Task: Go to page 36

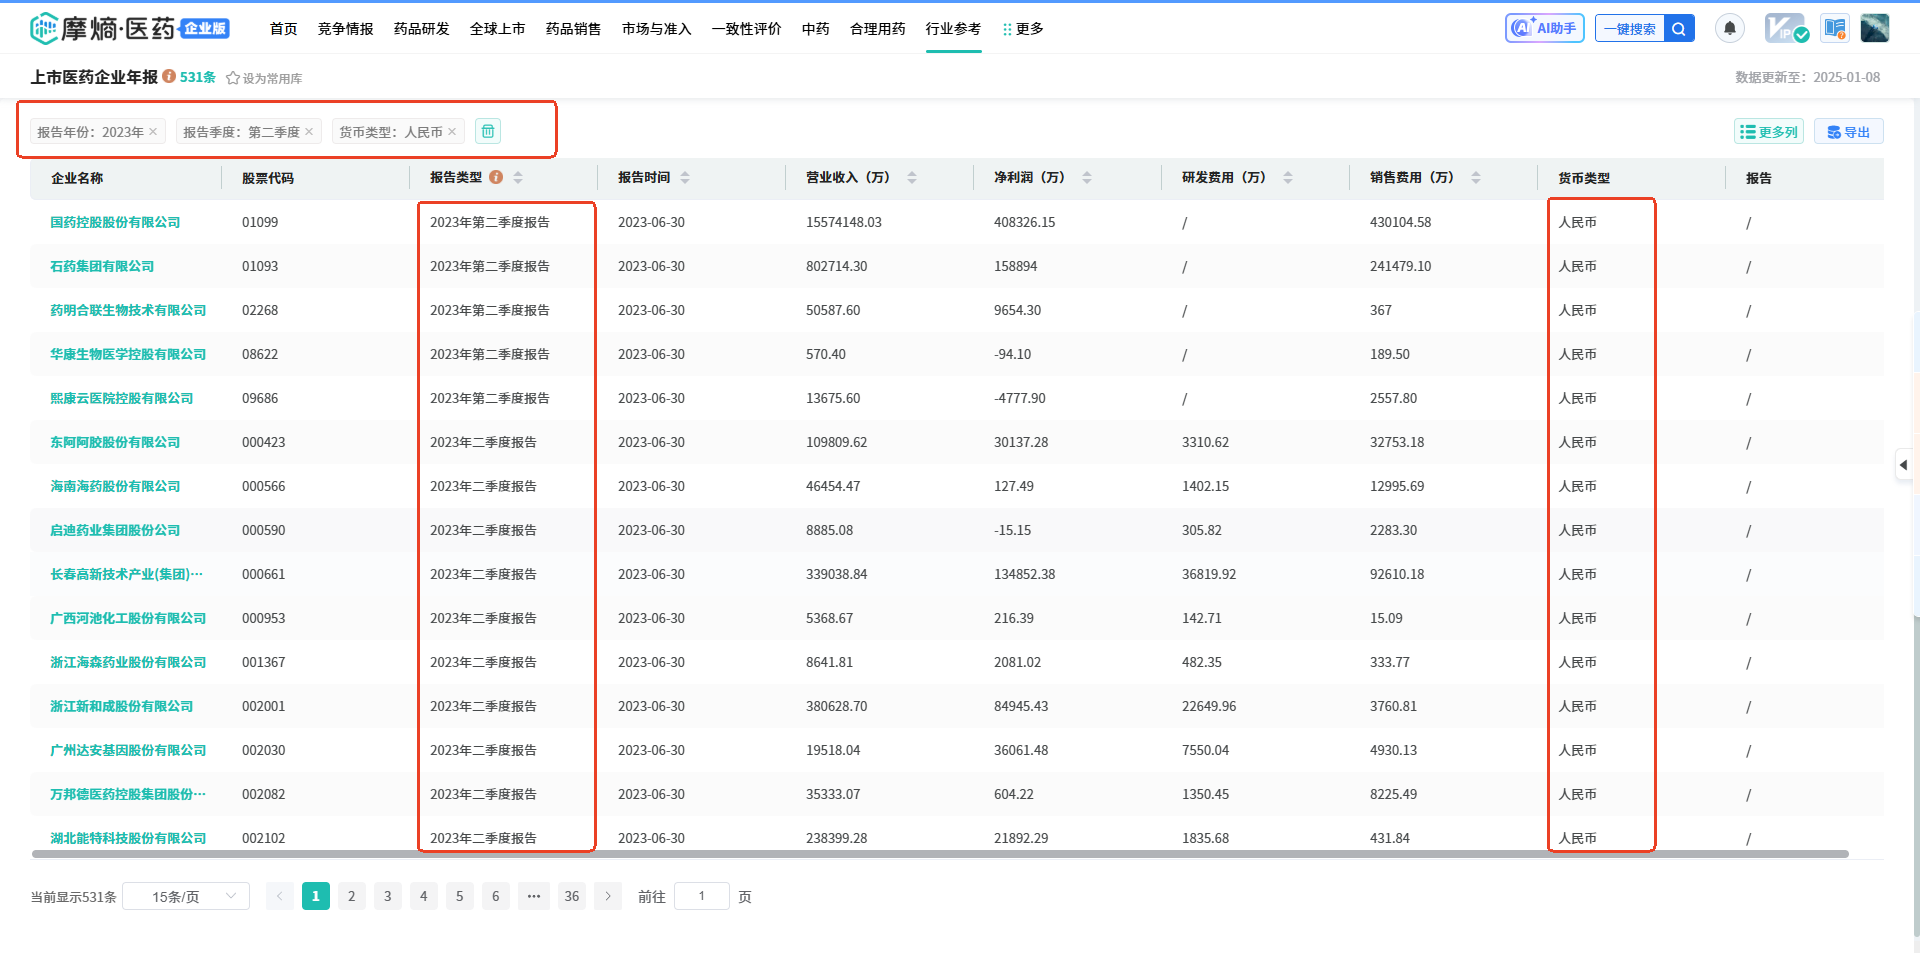Action: coord(572,896)
